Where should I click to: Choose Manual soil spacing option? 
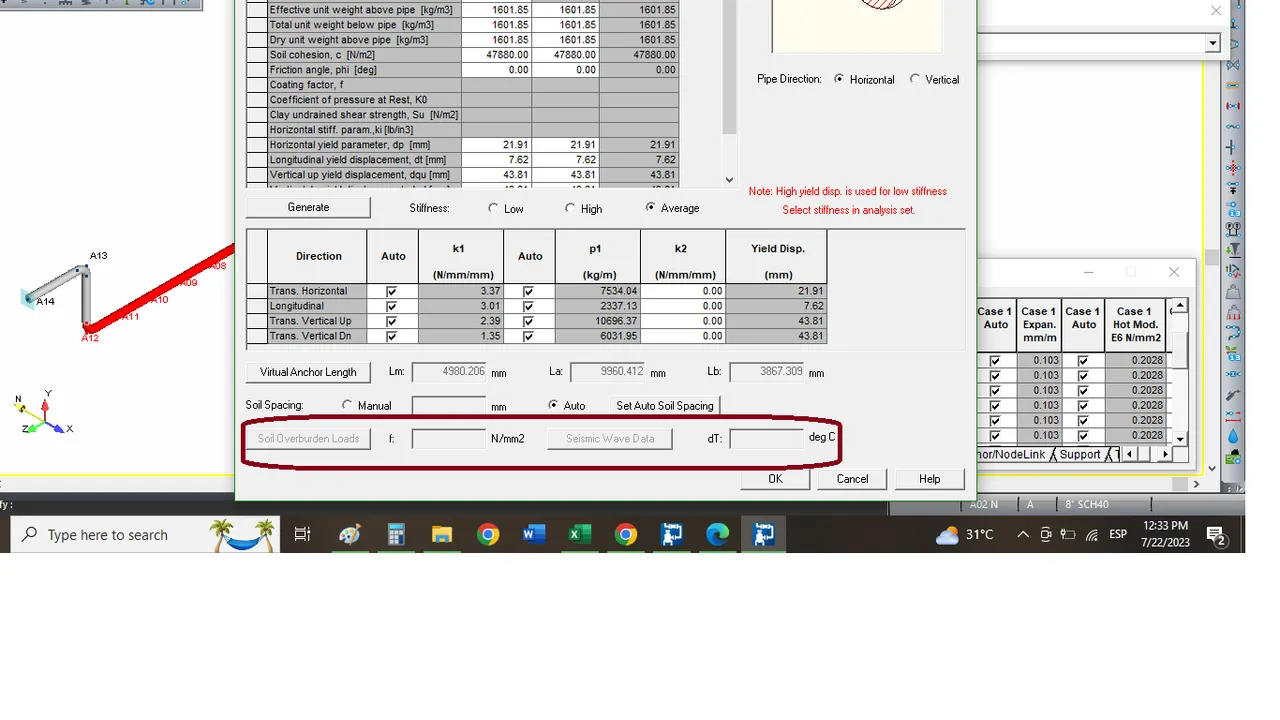[347, 405]
